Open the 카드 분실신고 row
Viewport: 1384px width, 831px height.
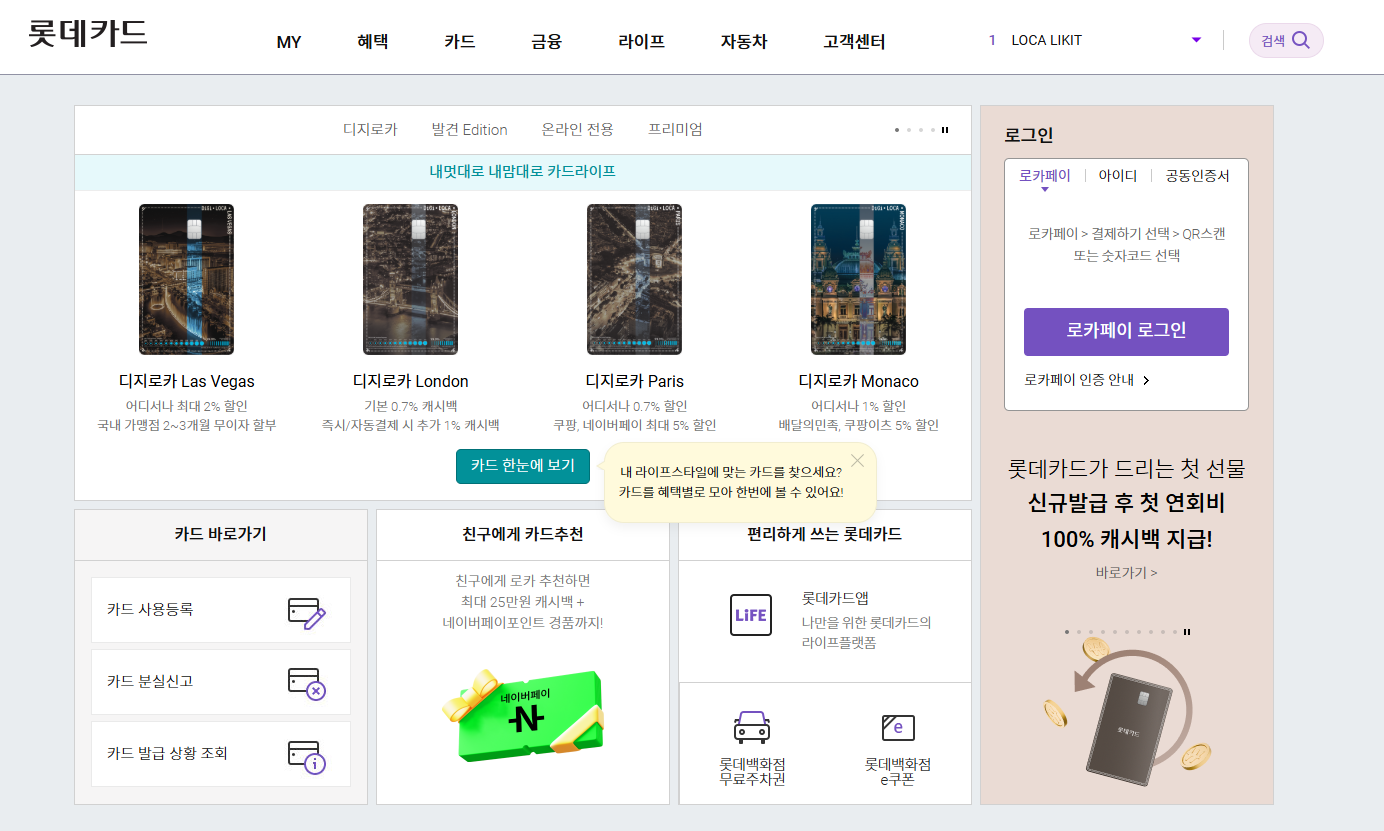point(221,682)
